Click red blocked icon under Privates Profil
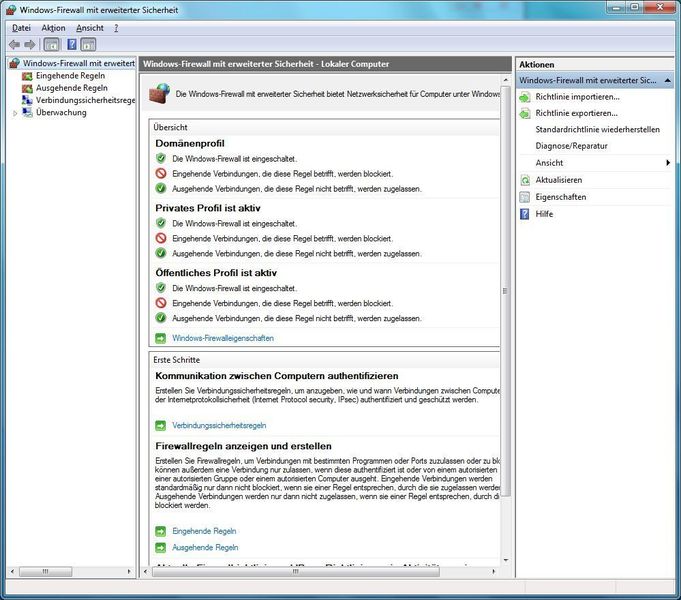The height and width of the screenshot is (600, 681). (x=161, y=238)
